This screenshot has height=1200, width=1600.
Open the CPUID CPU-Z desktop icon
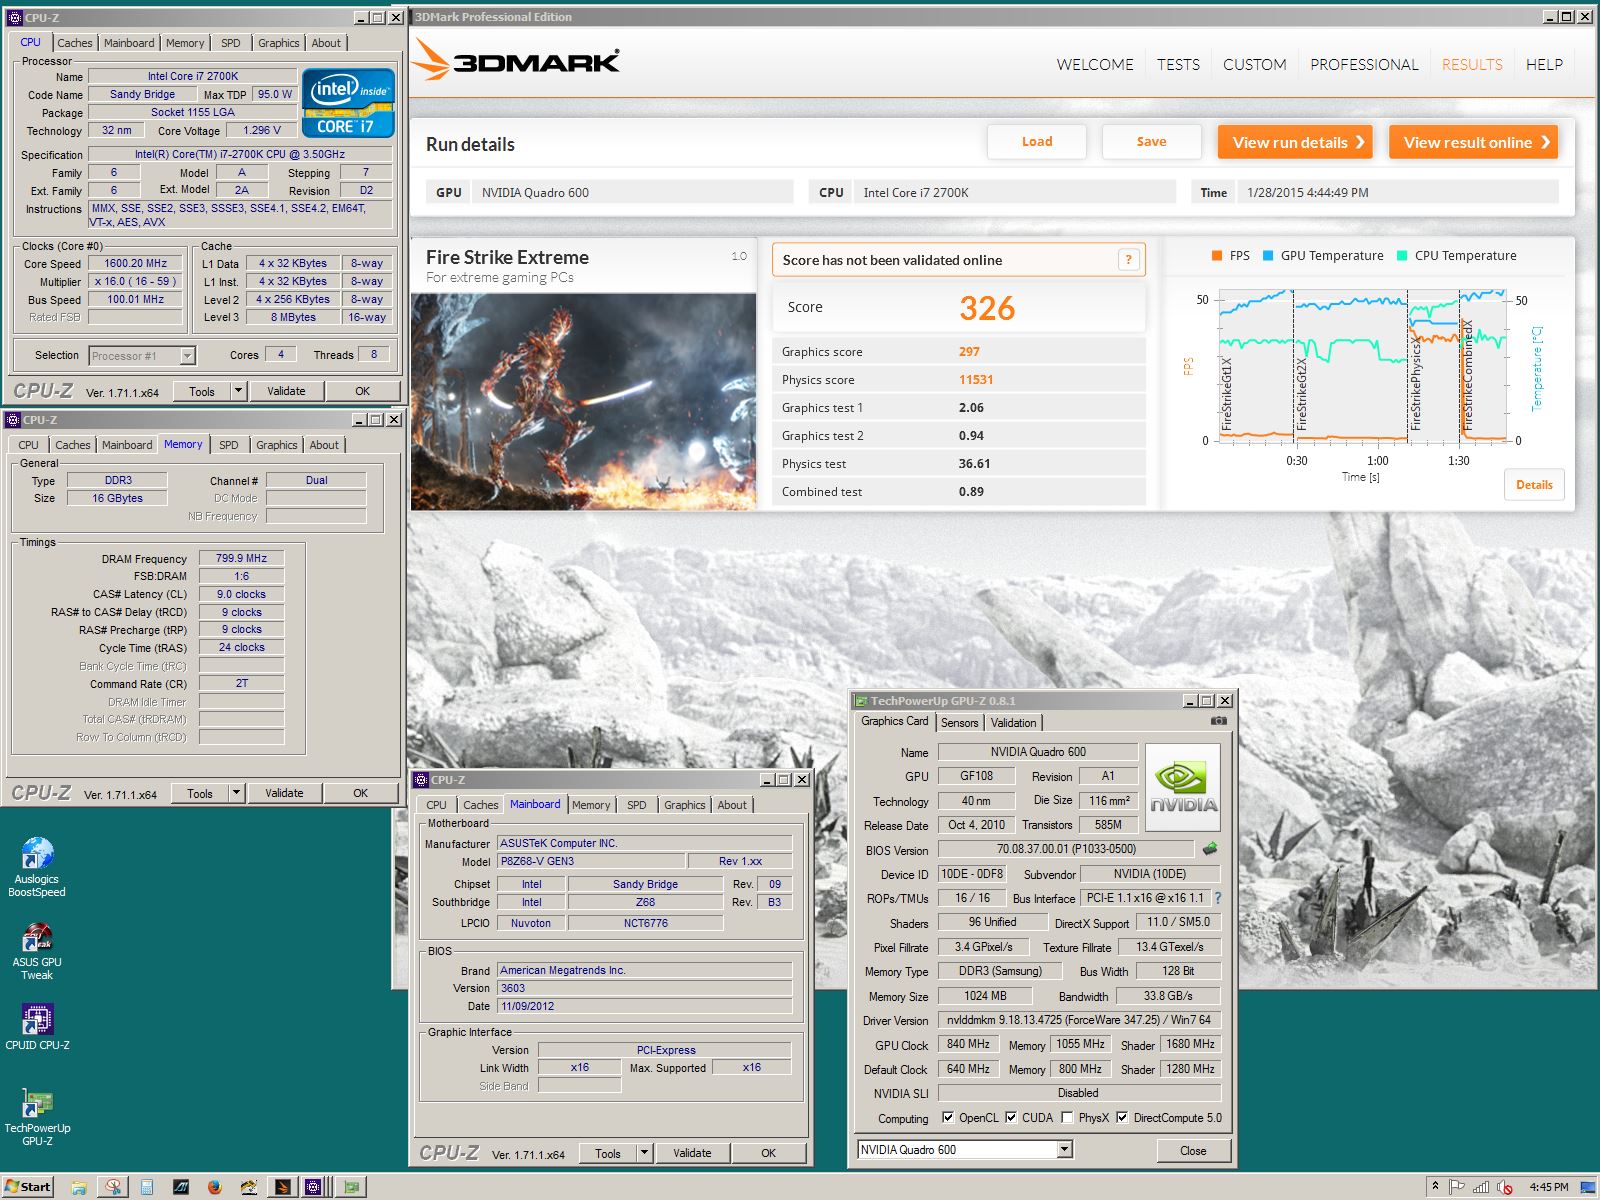point(37,1027)
